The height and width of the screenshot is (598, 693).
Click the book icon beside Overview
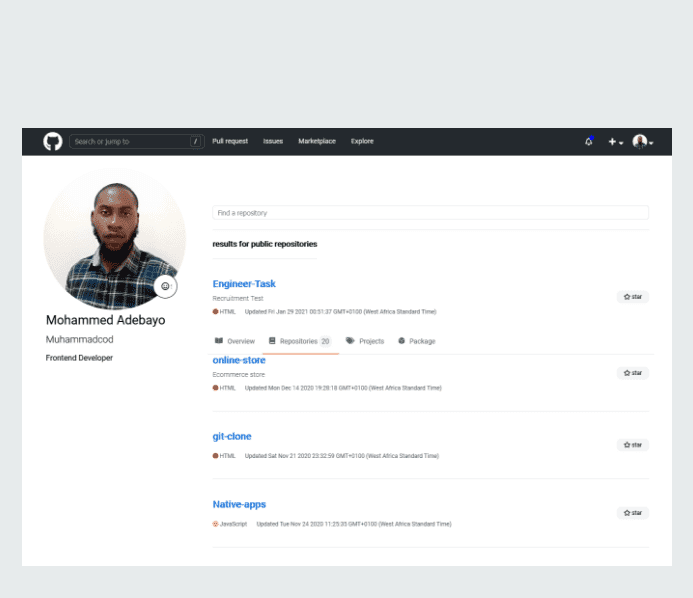[x=219, y=341]
